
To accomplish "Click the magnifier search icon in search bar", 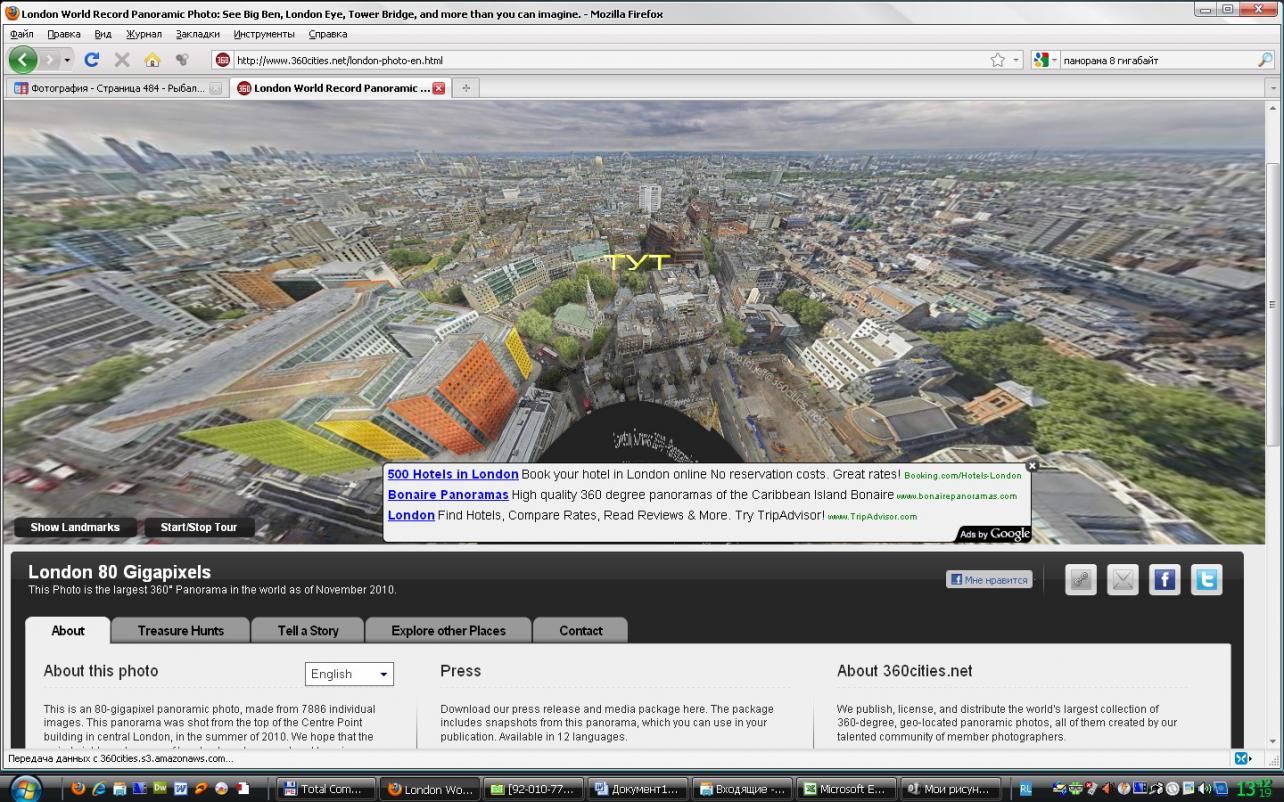I will click(x=1265, y=60).
